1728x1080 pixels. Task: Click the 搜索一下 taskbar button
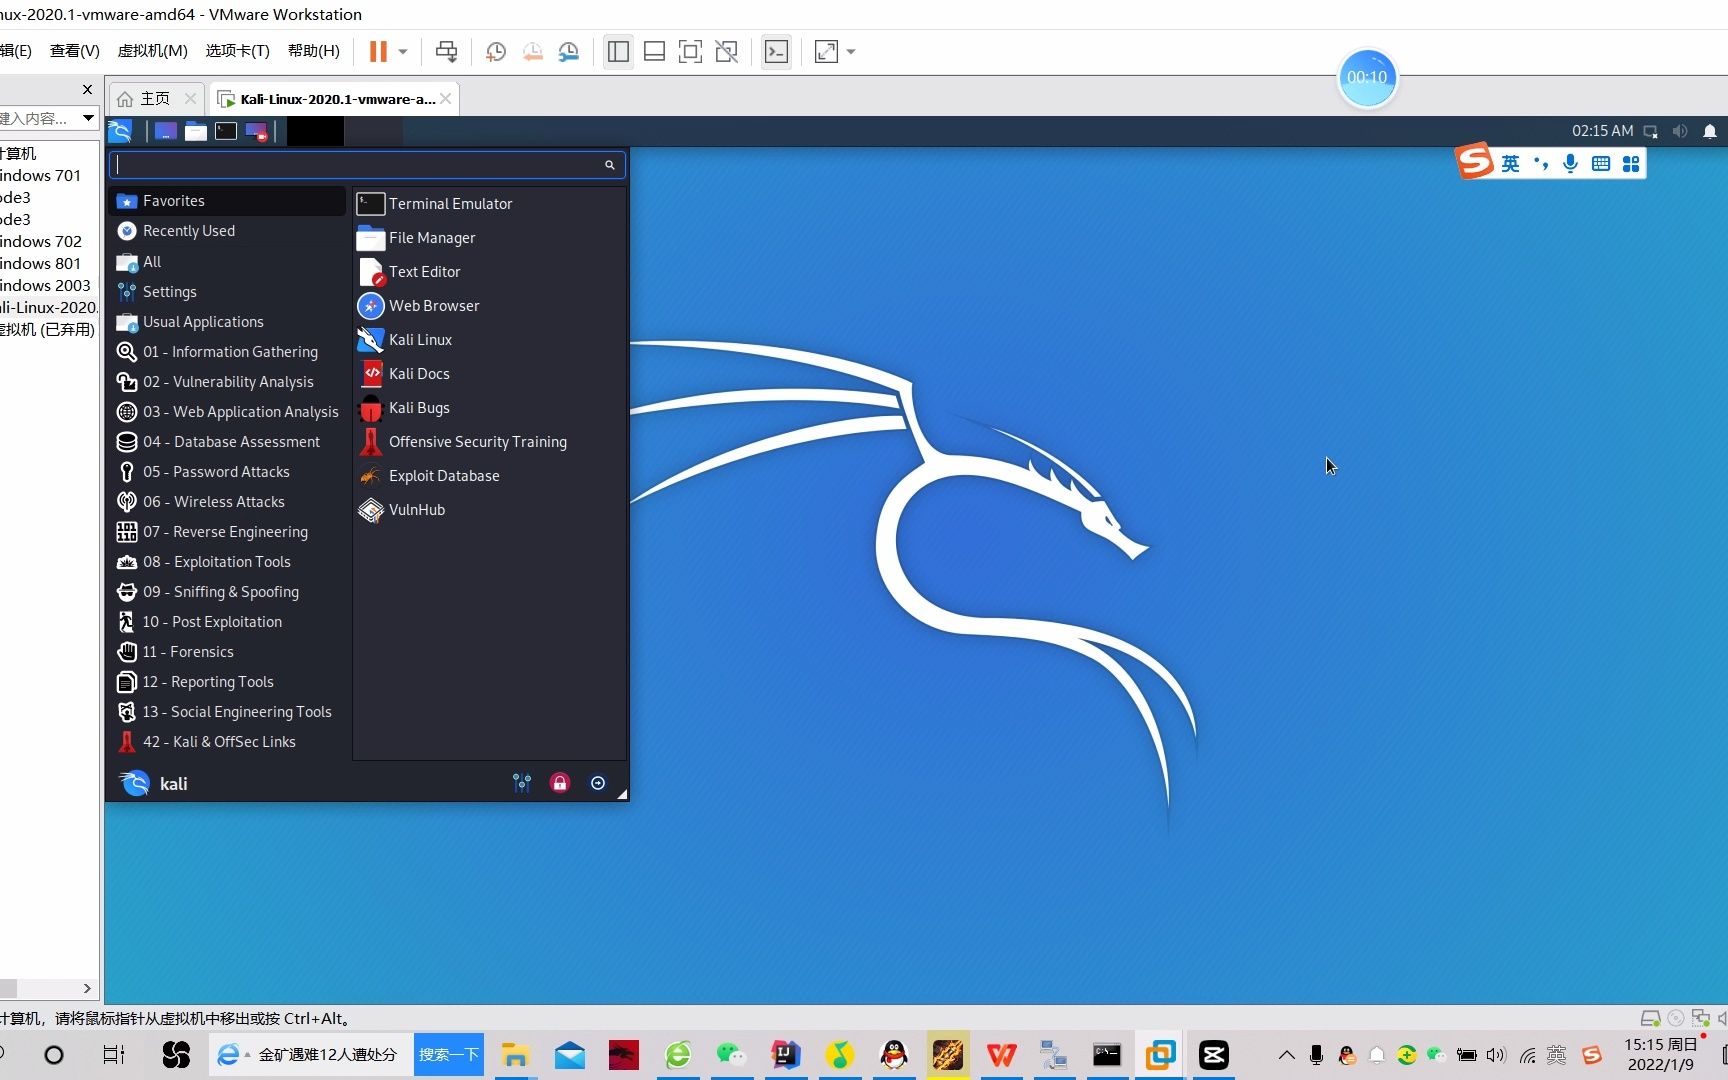(448, 1055)
